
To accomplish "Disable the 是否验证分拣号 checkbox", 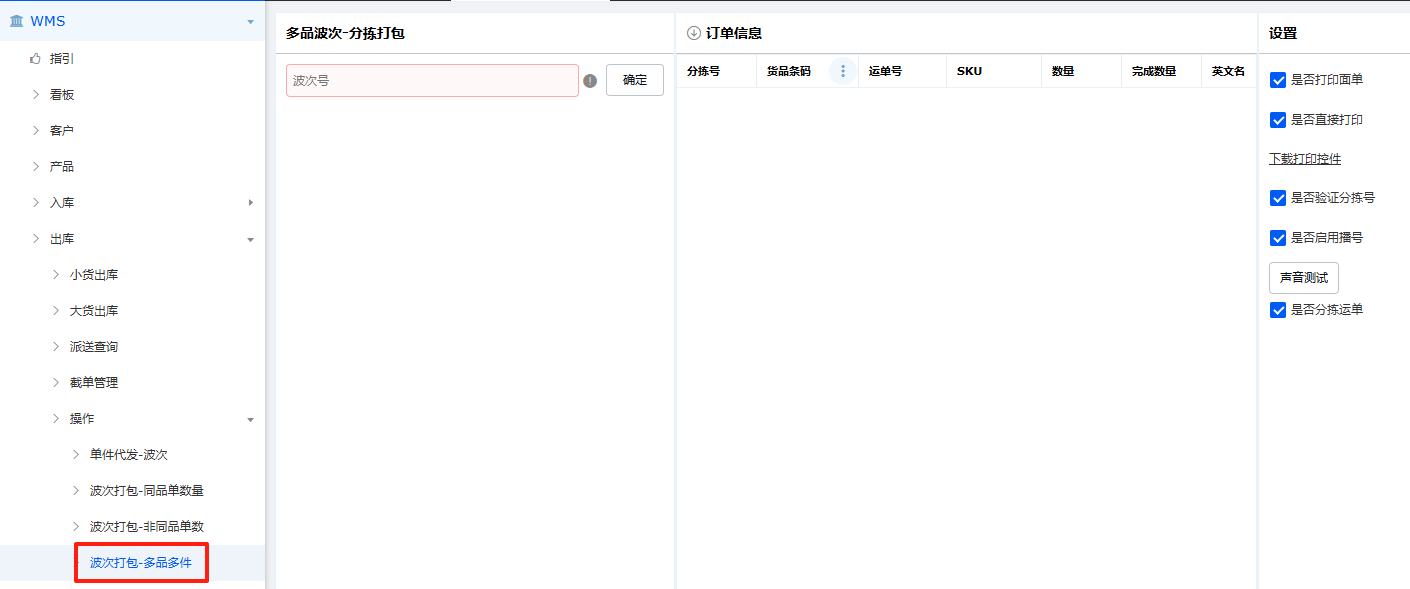I will [x=1278, y=198].
